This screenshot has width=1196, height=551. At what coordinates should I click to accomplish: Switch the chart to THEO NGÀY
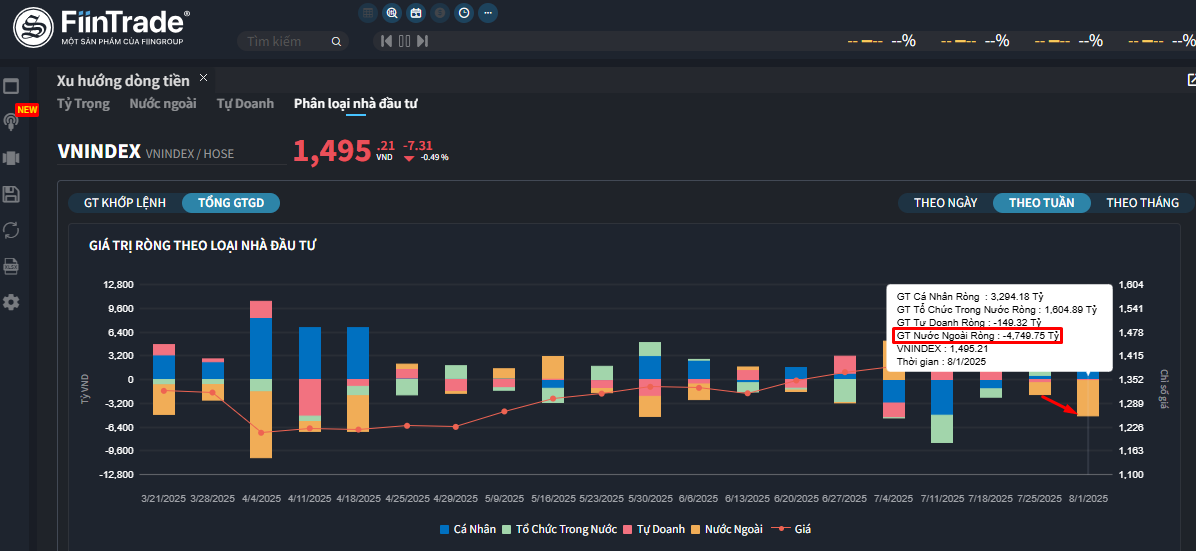point(946,203)
